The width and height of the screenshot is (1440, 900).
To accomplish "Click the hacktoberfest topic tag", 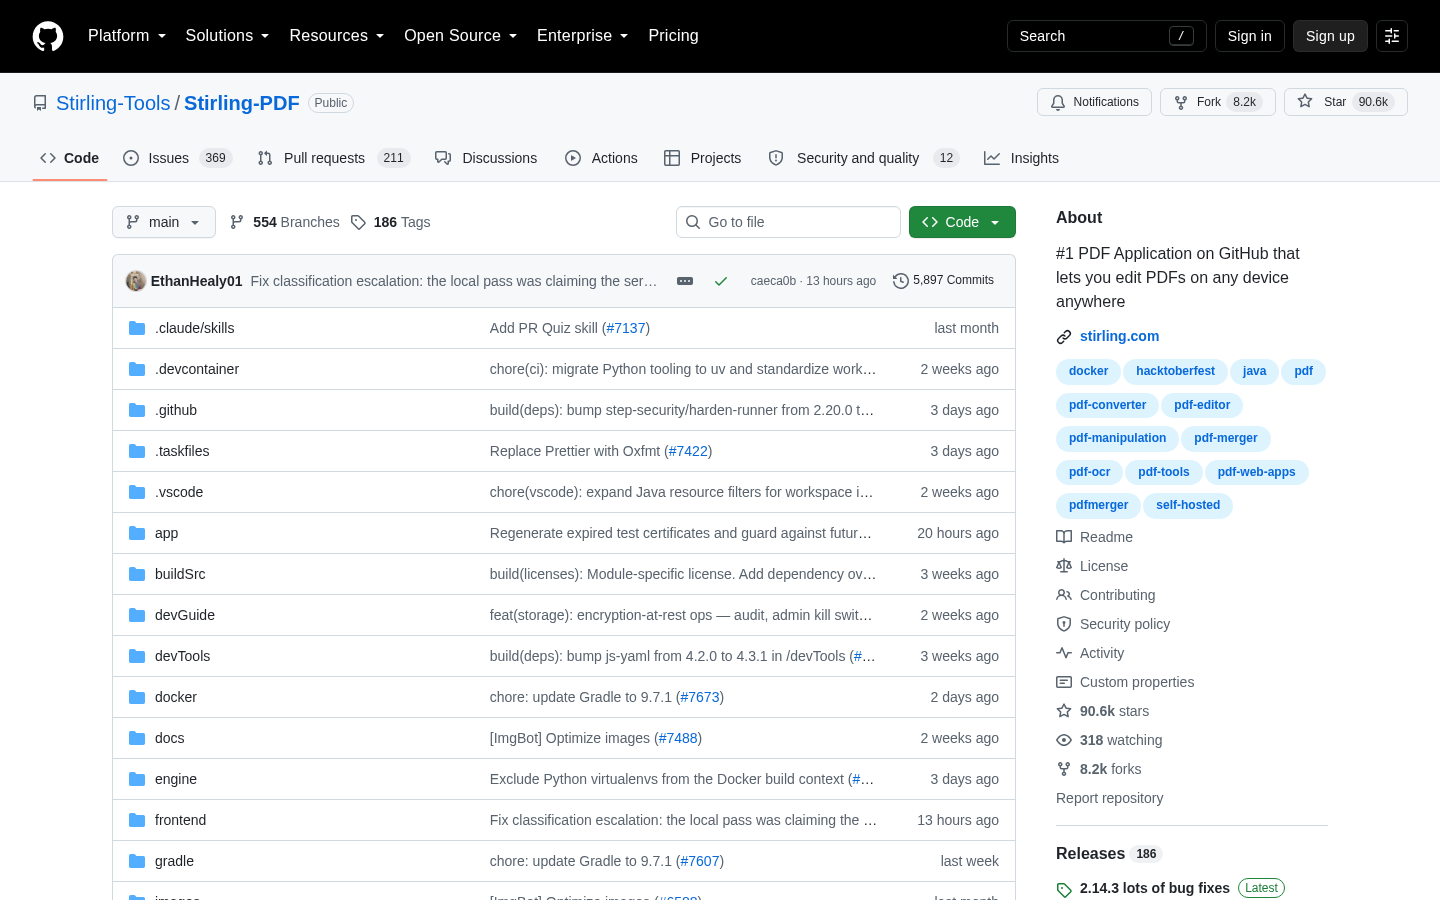I will (1175, 372).
